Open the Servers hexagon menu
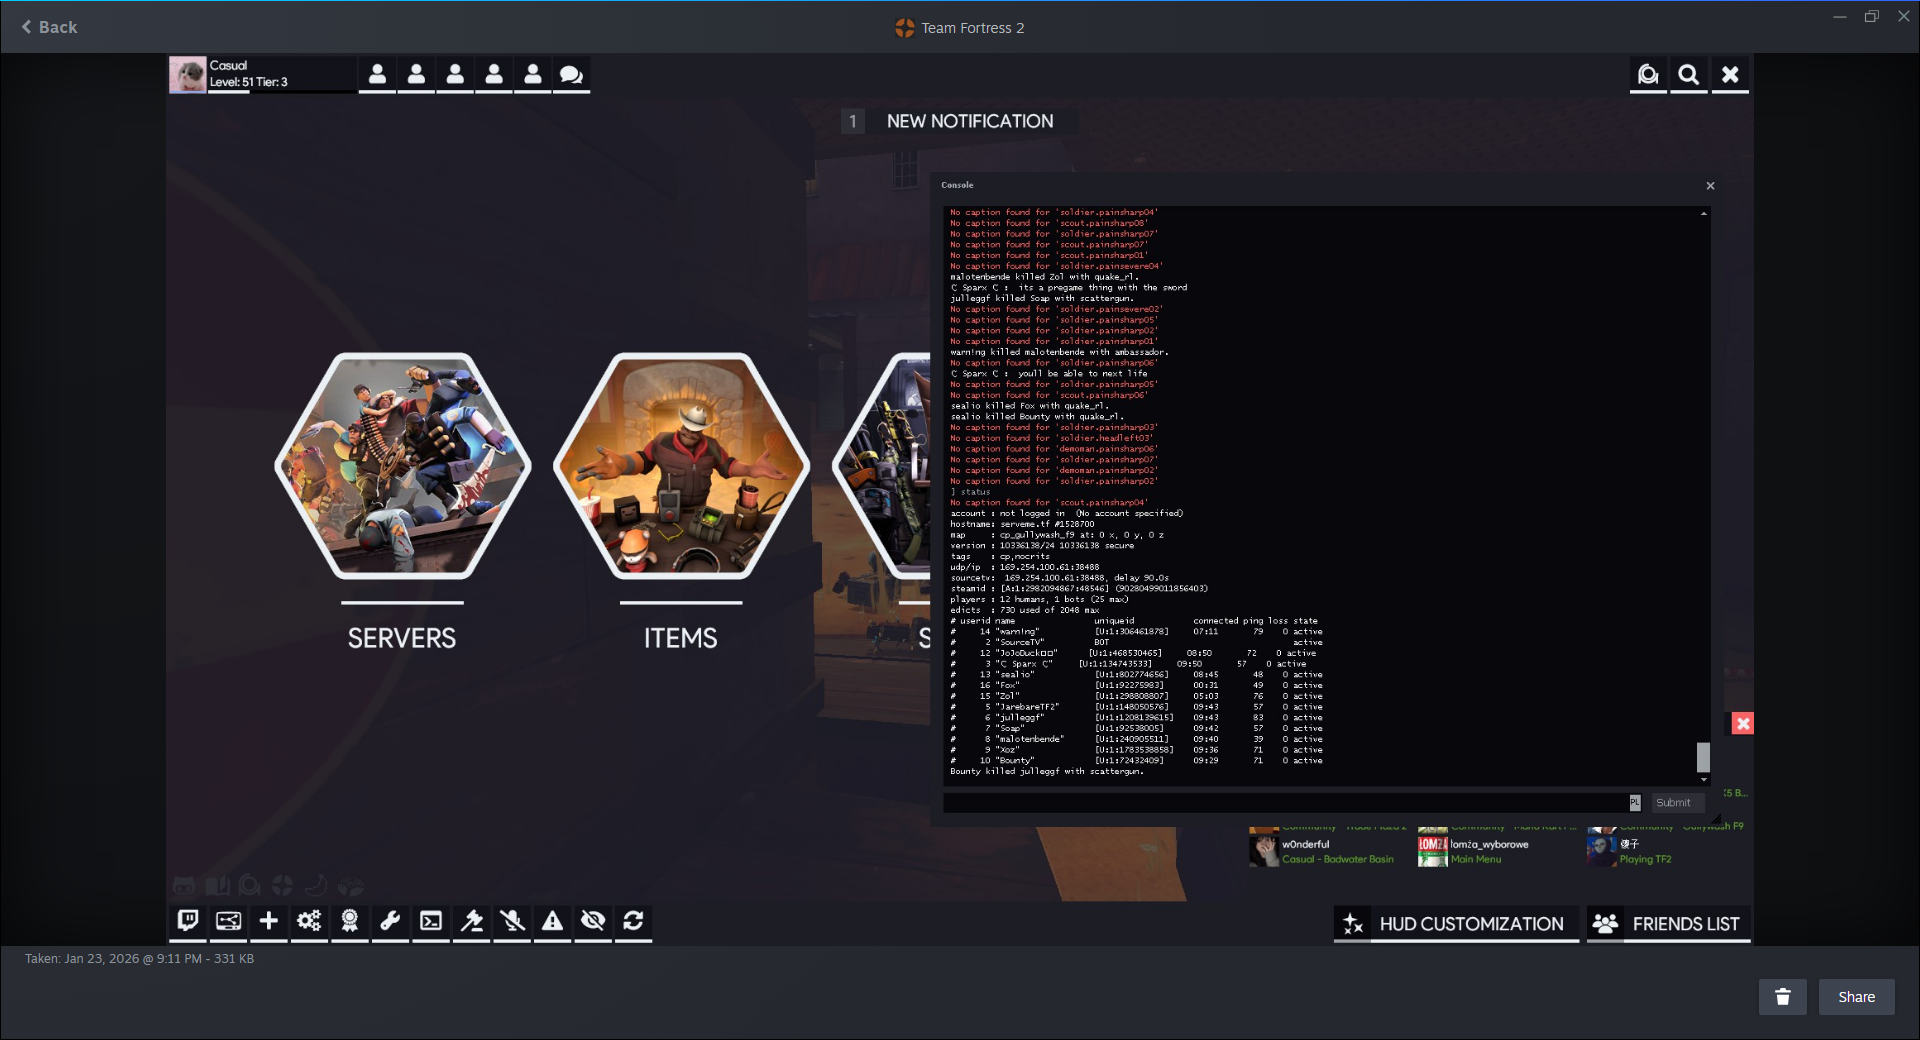This screenshot has height=1040, width=1920. 402,467
